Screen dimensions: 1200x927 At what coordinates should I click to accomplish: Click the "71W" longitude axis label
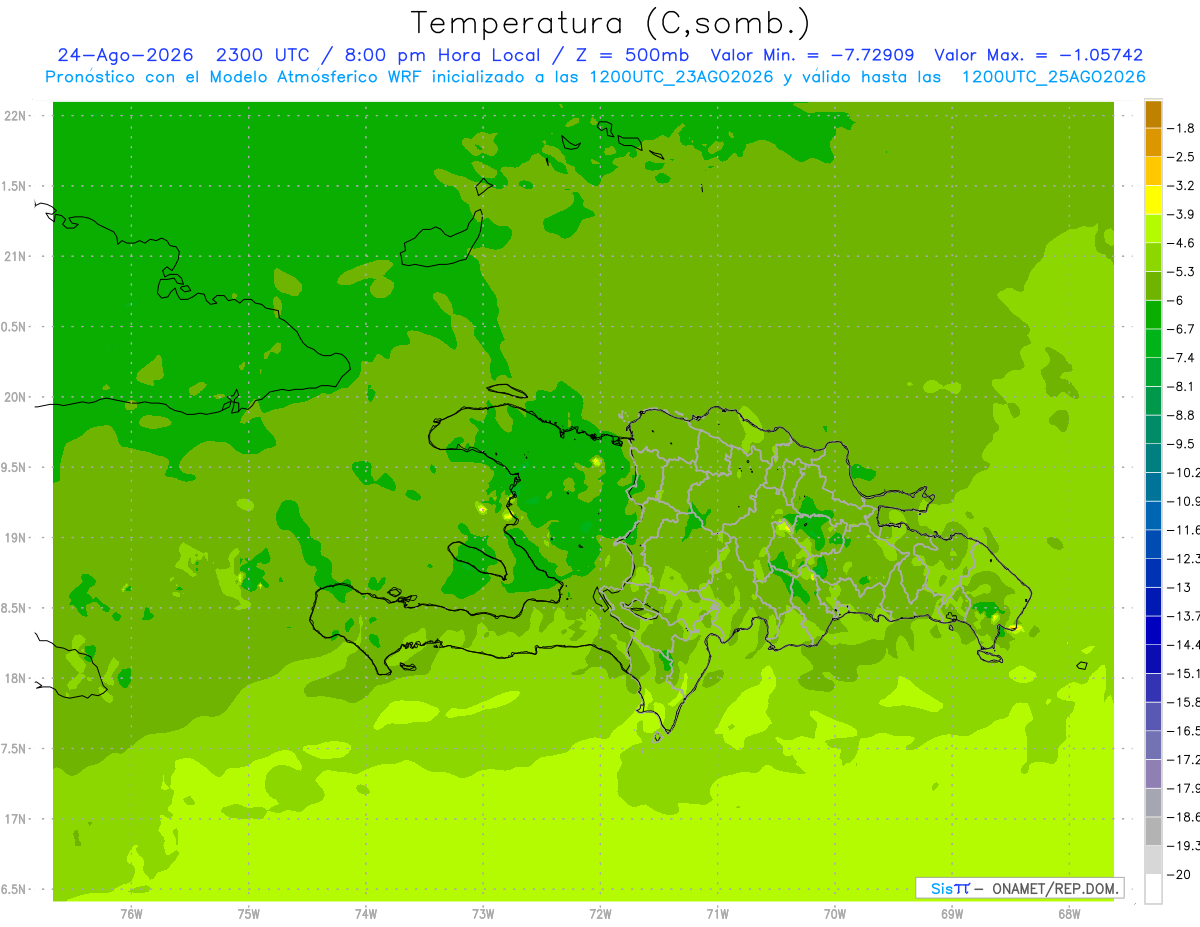pyautogui.click(x=717, y=913)
